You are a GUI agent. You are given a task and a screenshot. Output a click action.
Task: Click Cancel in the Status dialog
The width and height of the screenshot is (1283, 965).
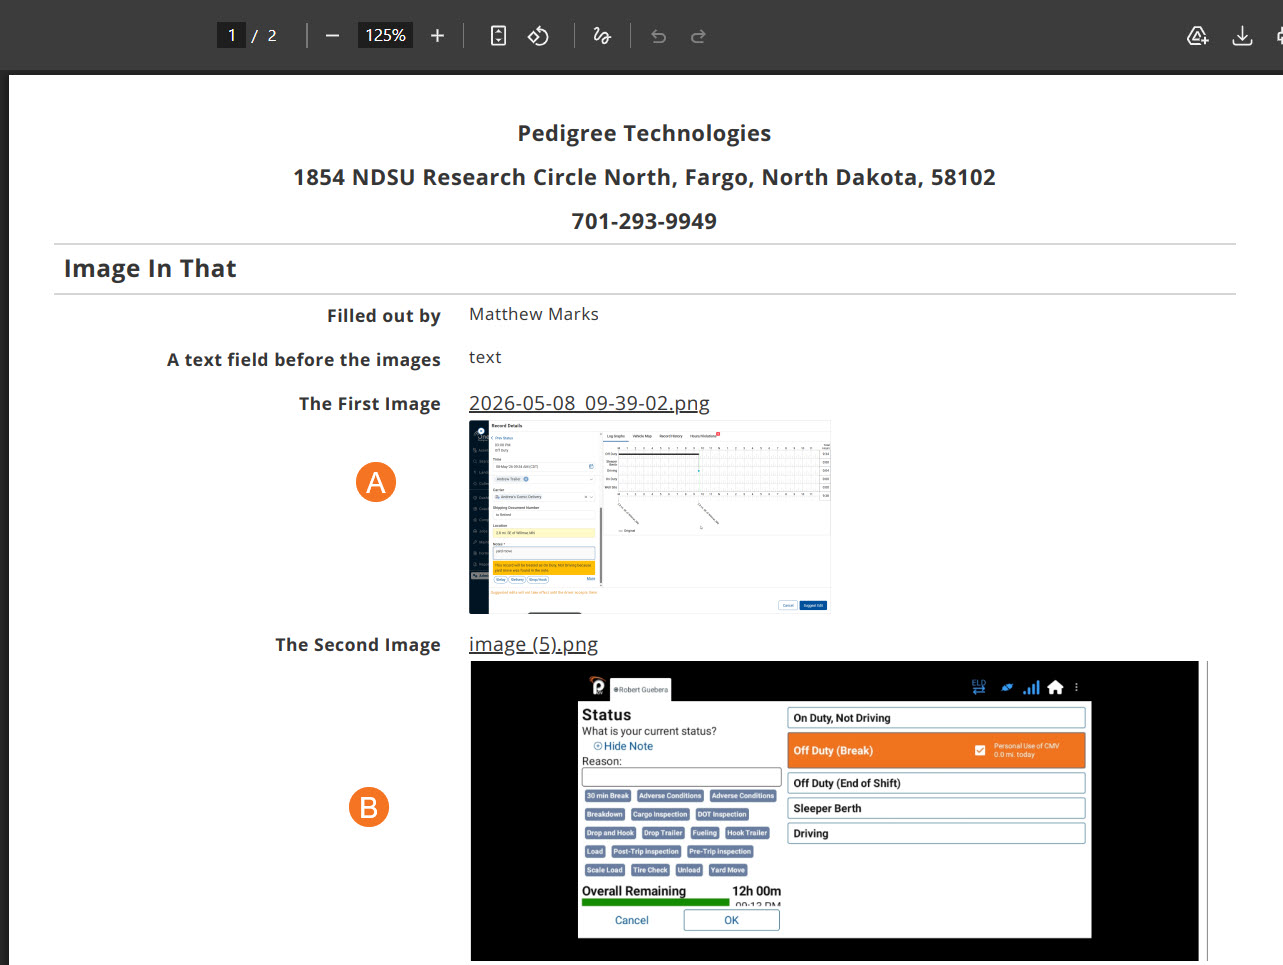pyautogui.click(x=631, y=920)
